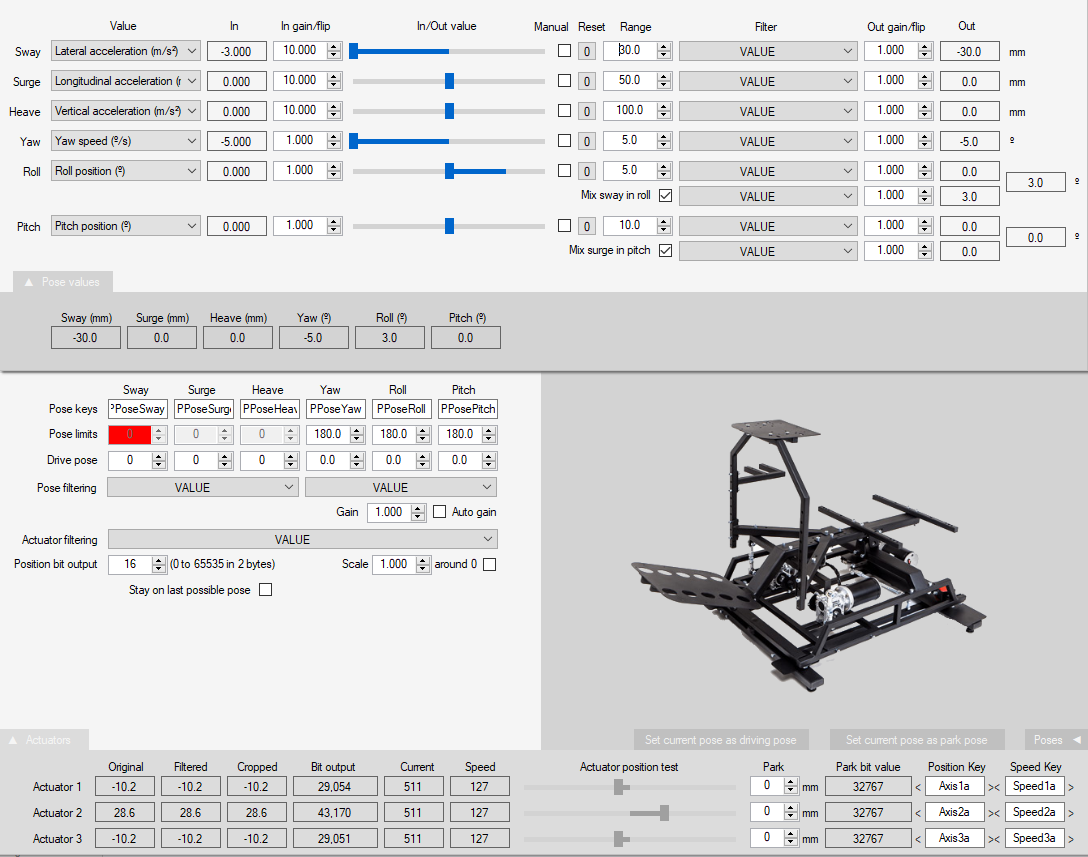Enable Manual checkbox for Pitch
The height and width of the screenshot is (857, 1088).
coord(565,226)
